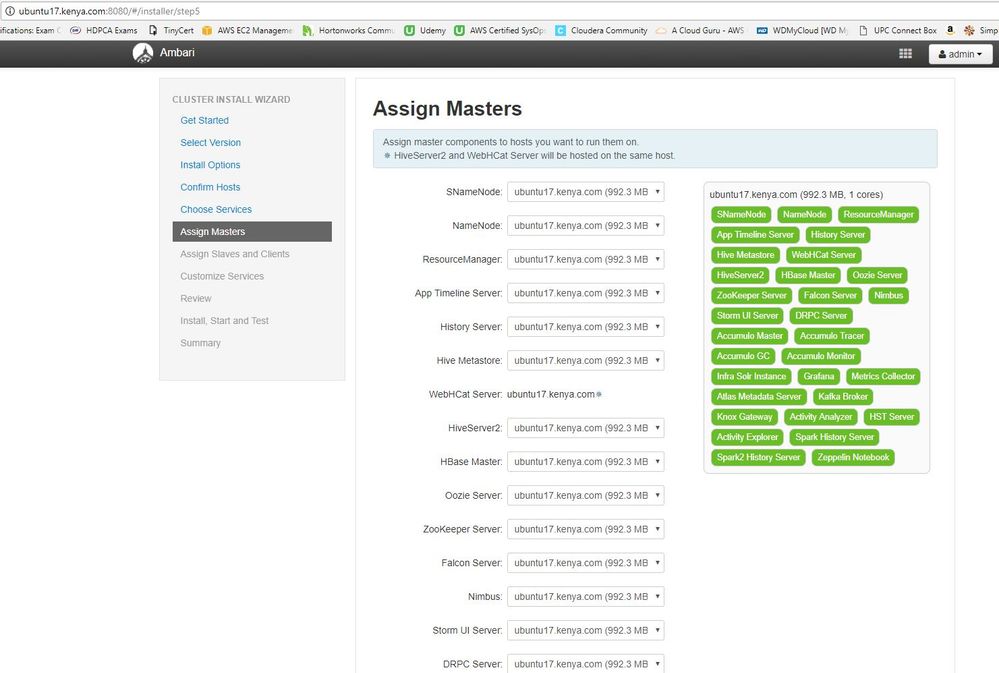999x673 pixels.
Task: Open the NameNode host dropdown
Action: [x=586, y=226]
